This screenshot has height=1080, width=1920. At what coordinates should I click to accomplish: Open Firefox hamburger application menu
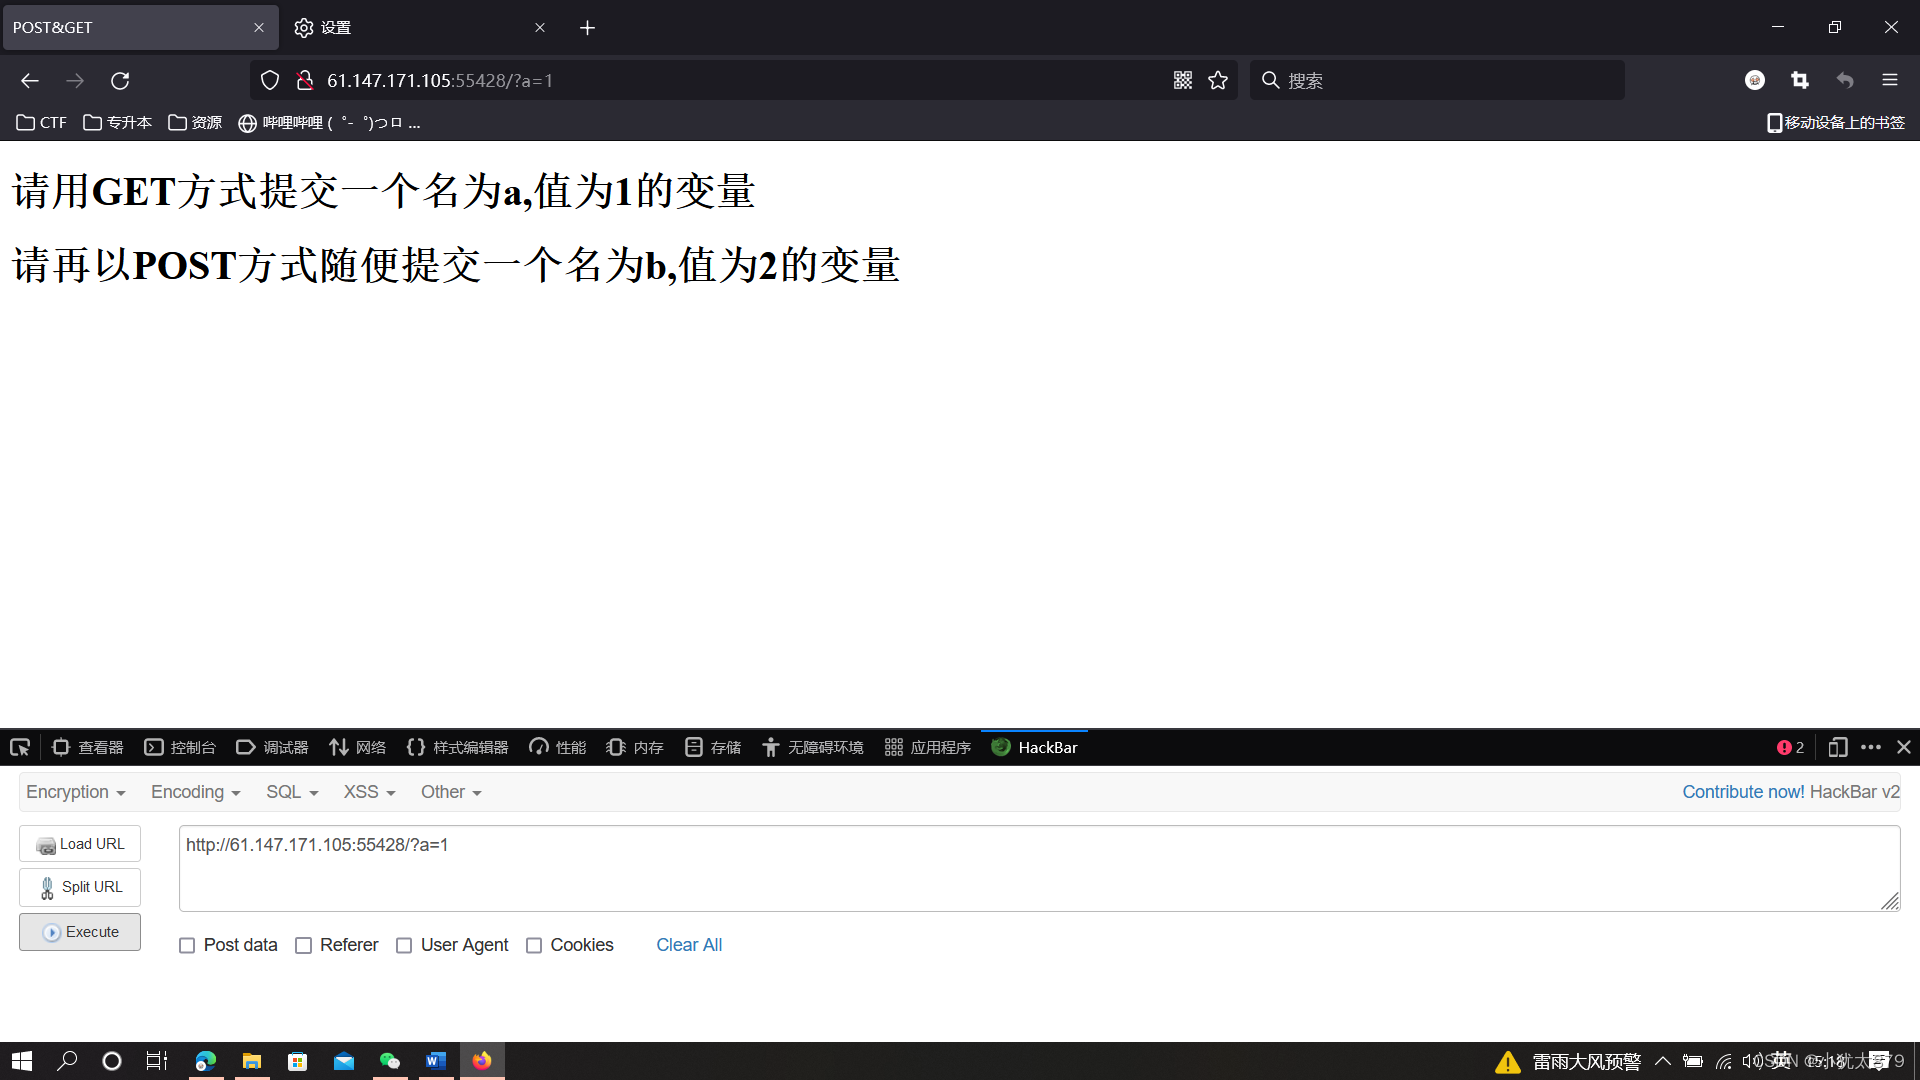click(x=1889, y=80)
